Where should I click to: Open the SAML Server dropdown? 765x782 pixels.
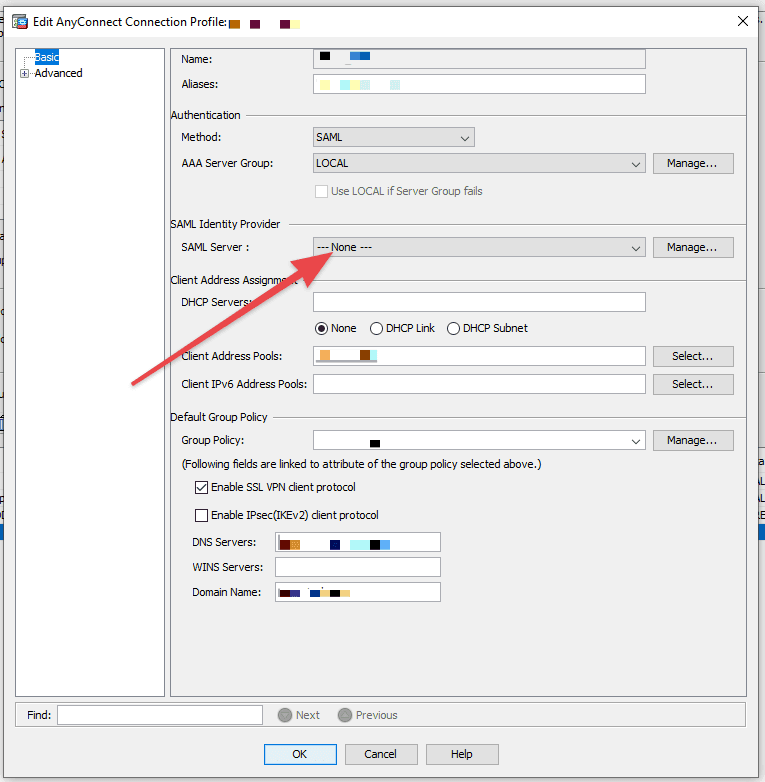click(479, 247)
